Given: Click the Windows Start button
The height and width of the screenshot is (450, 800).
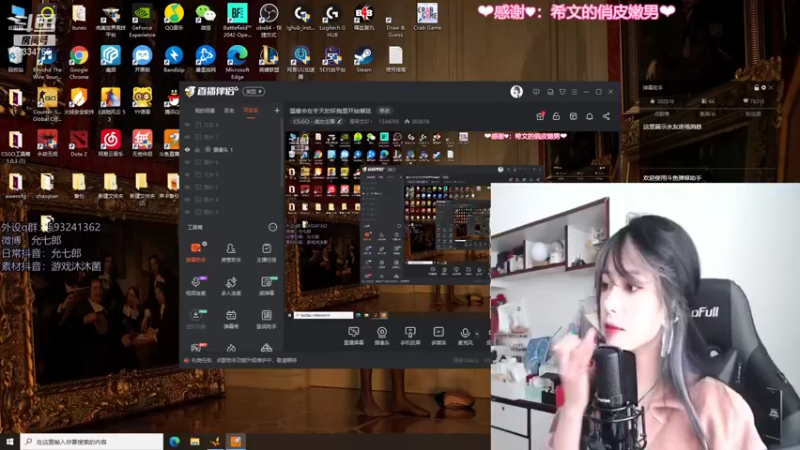Looking at the screenshot, I should [x=10, y=441].
